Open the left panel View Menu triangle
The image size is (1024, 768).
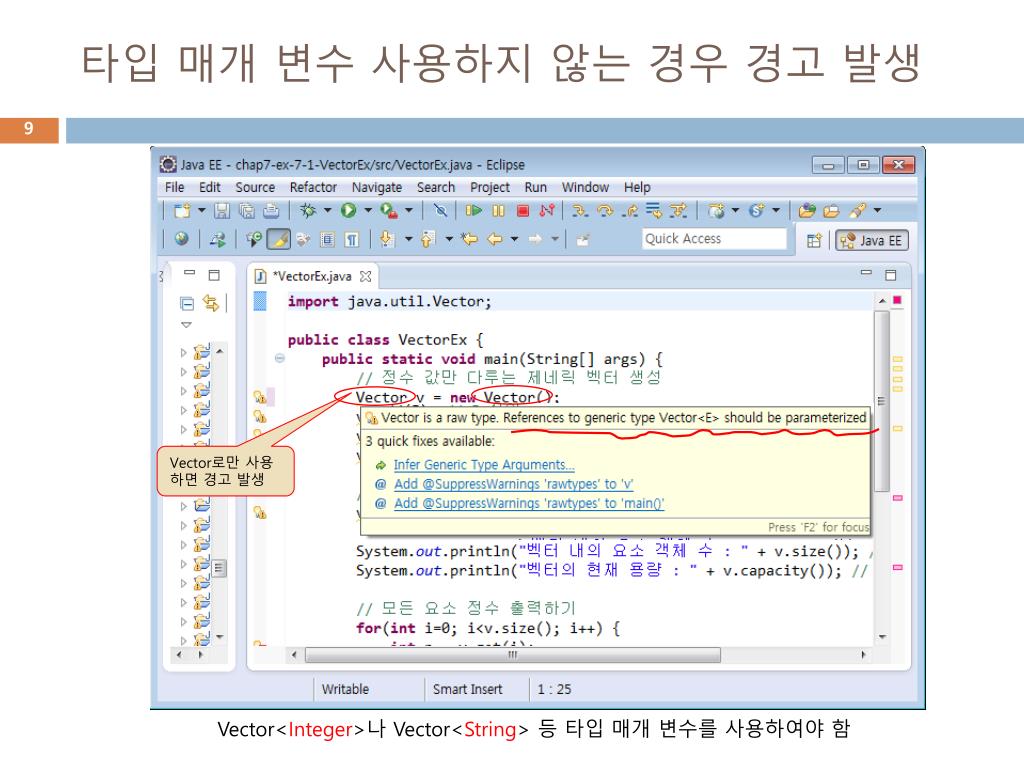coord(187,325)
